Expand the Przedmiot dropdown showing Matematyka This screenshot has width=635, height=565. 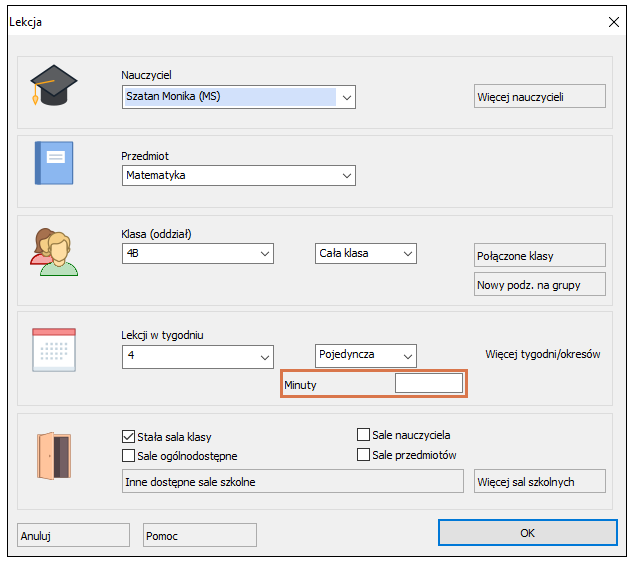[x=346, y=176]
